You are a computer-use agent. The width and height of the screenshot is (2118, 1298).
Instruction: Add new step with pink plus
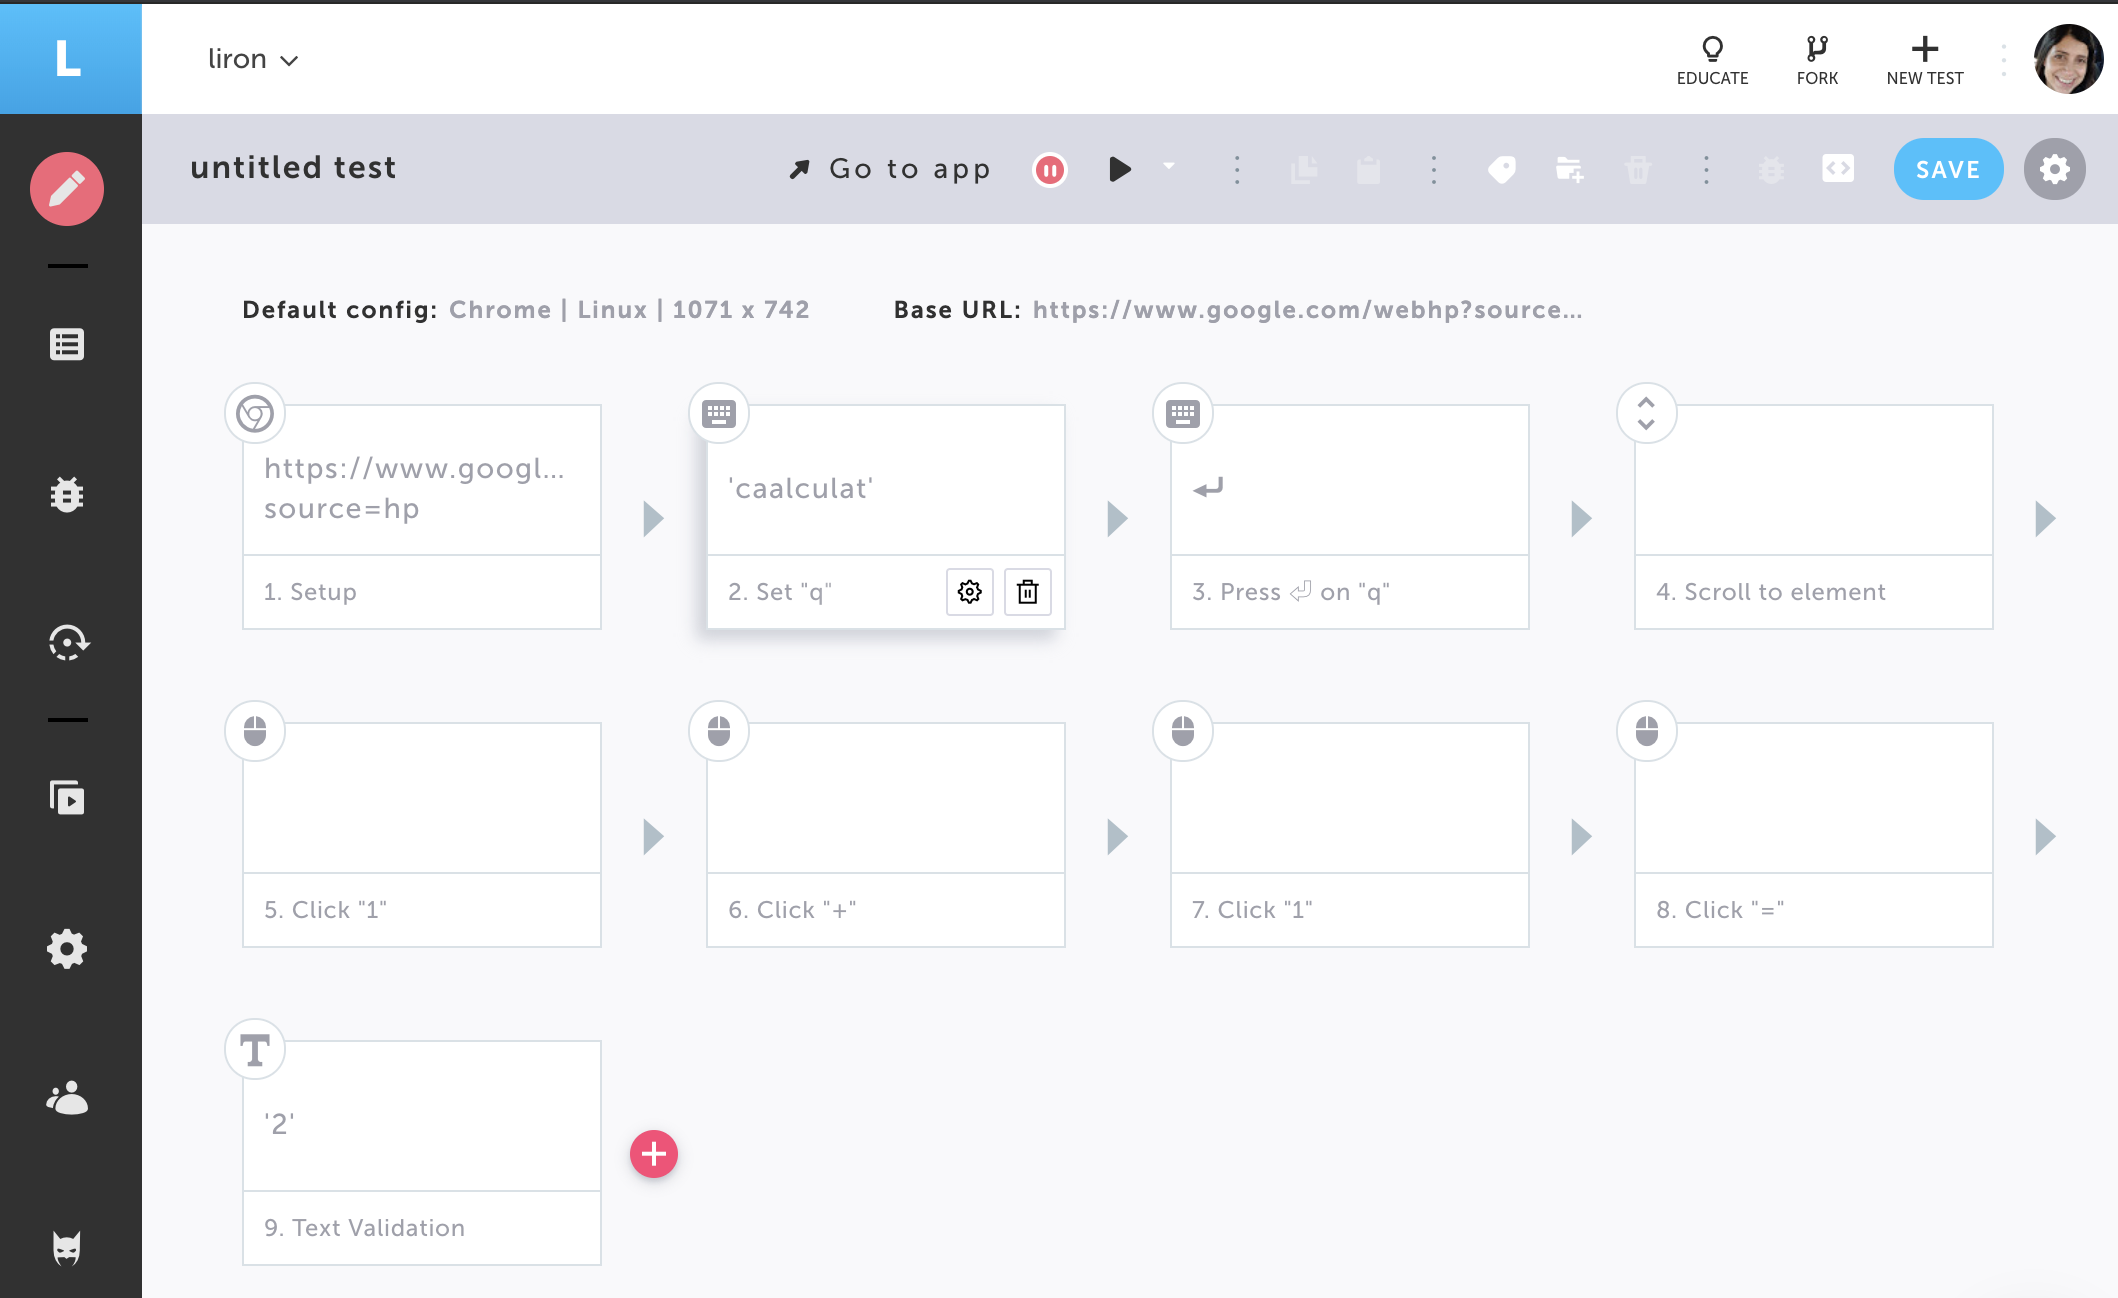(x=654, y=1154)
